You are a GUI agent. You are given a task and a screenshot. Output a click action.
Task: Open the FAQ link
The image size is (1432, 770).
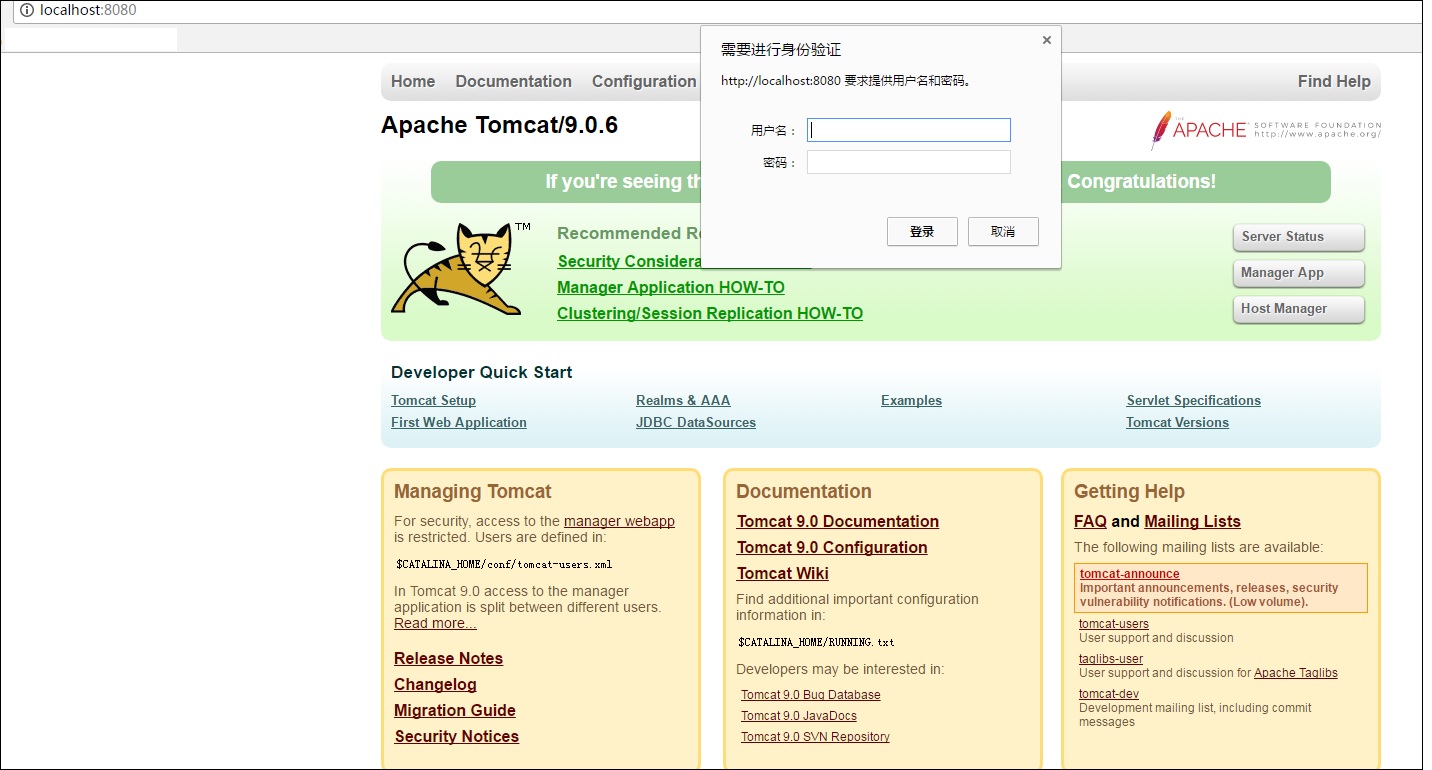pos(1090,522)
